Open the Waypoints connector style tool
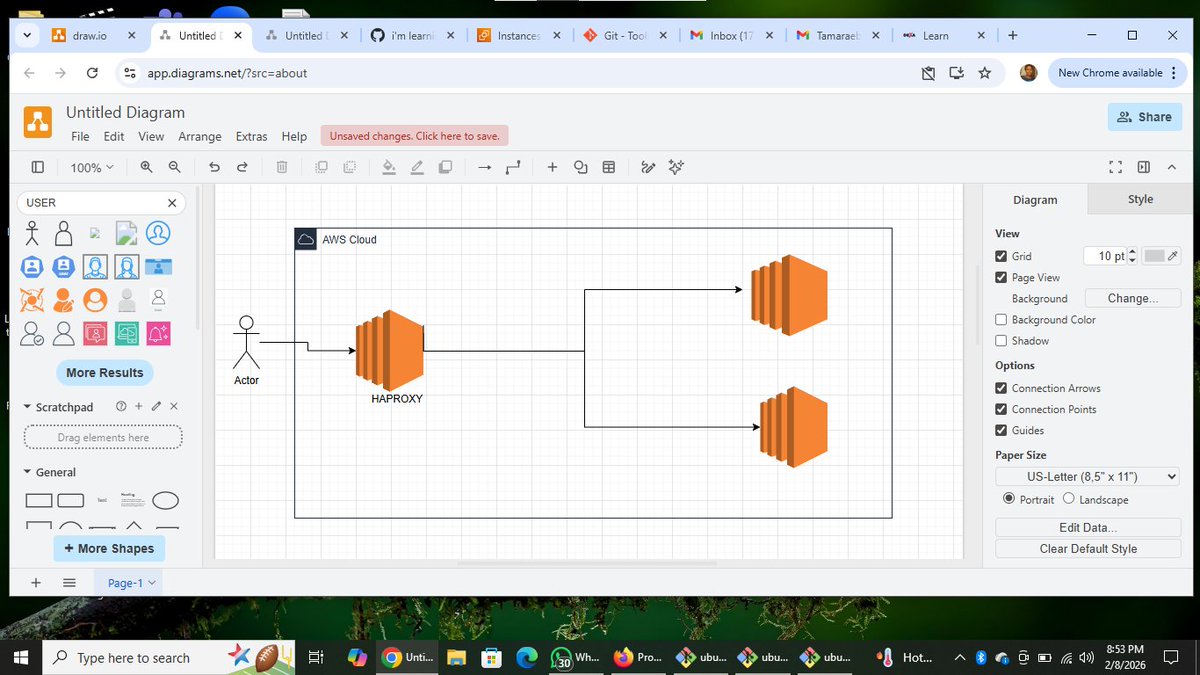Viewport: 1200px width, 675px height. 513,167
